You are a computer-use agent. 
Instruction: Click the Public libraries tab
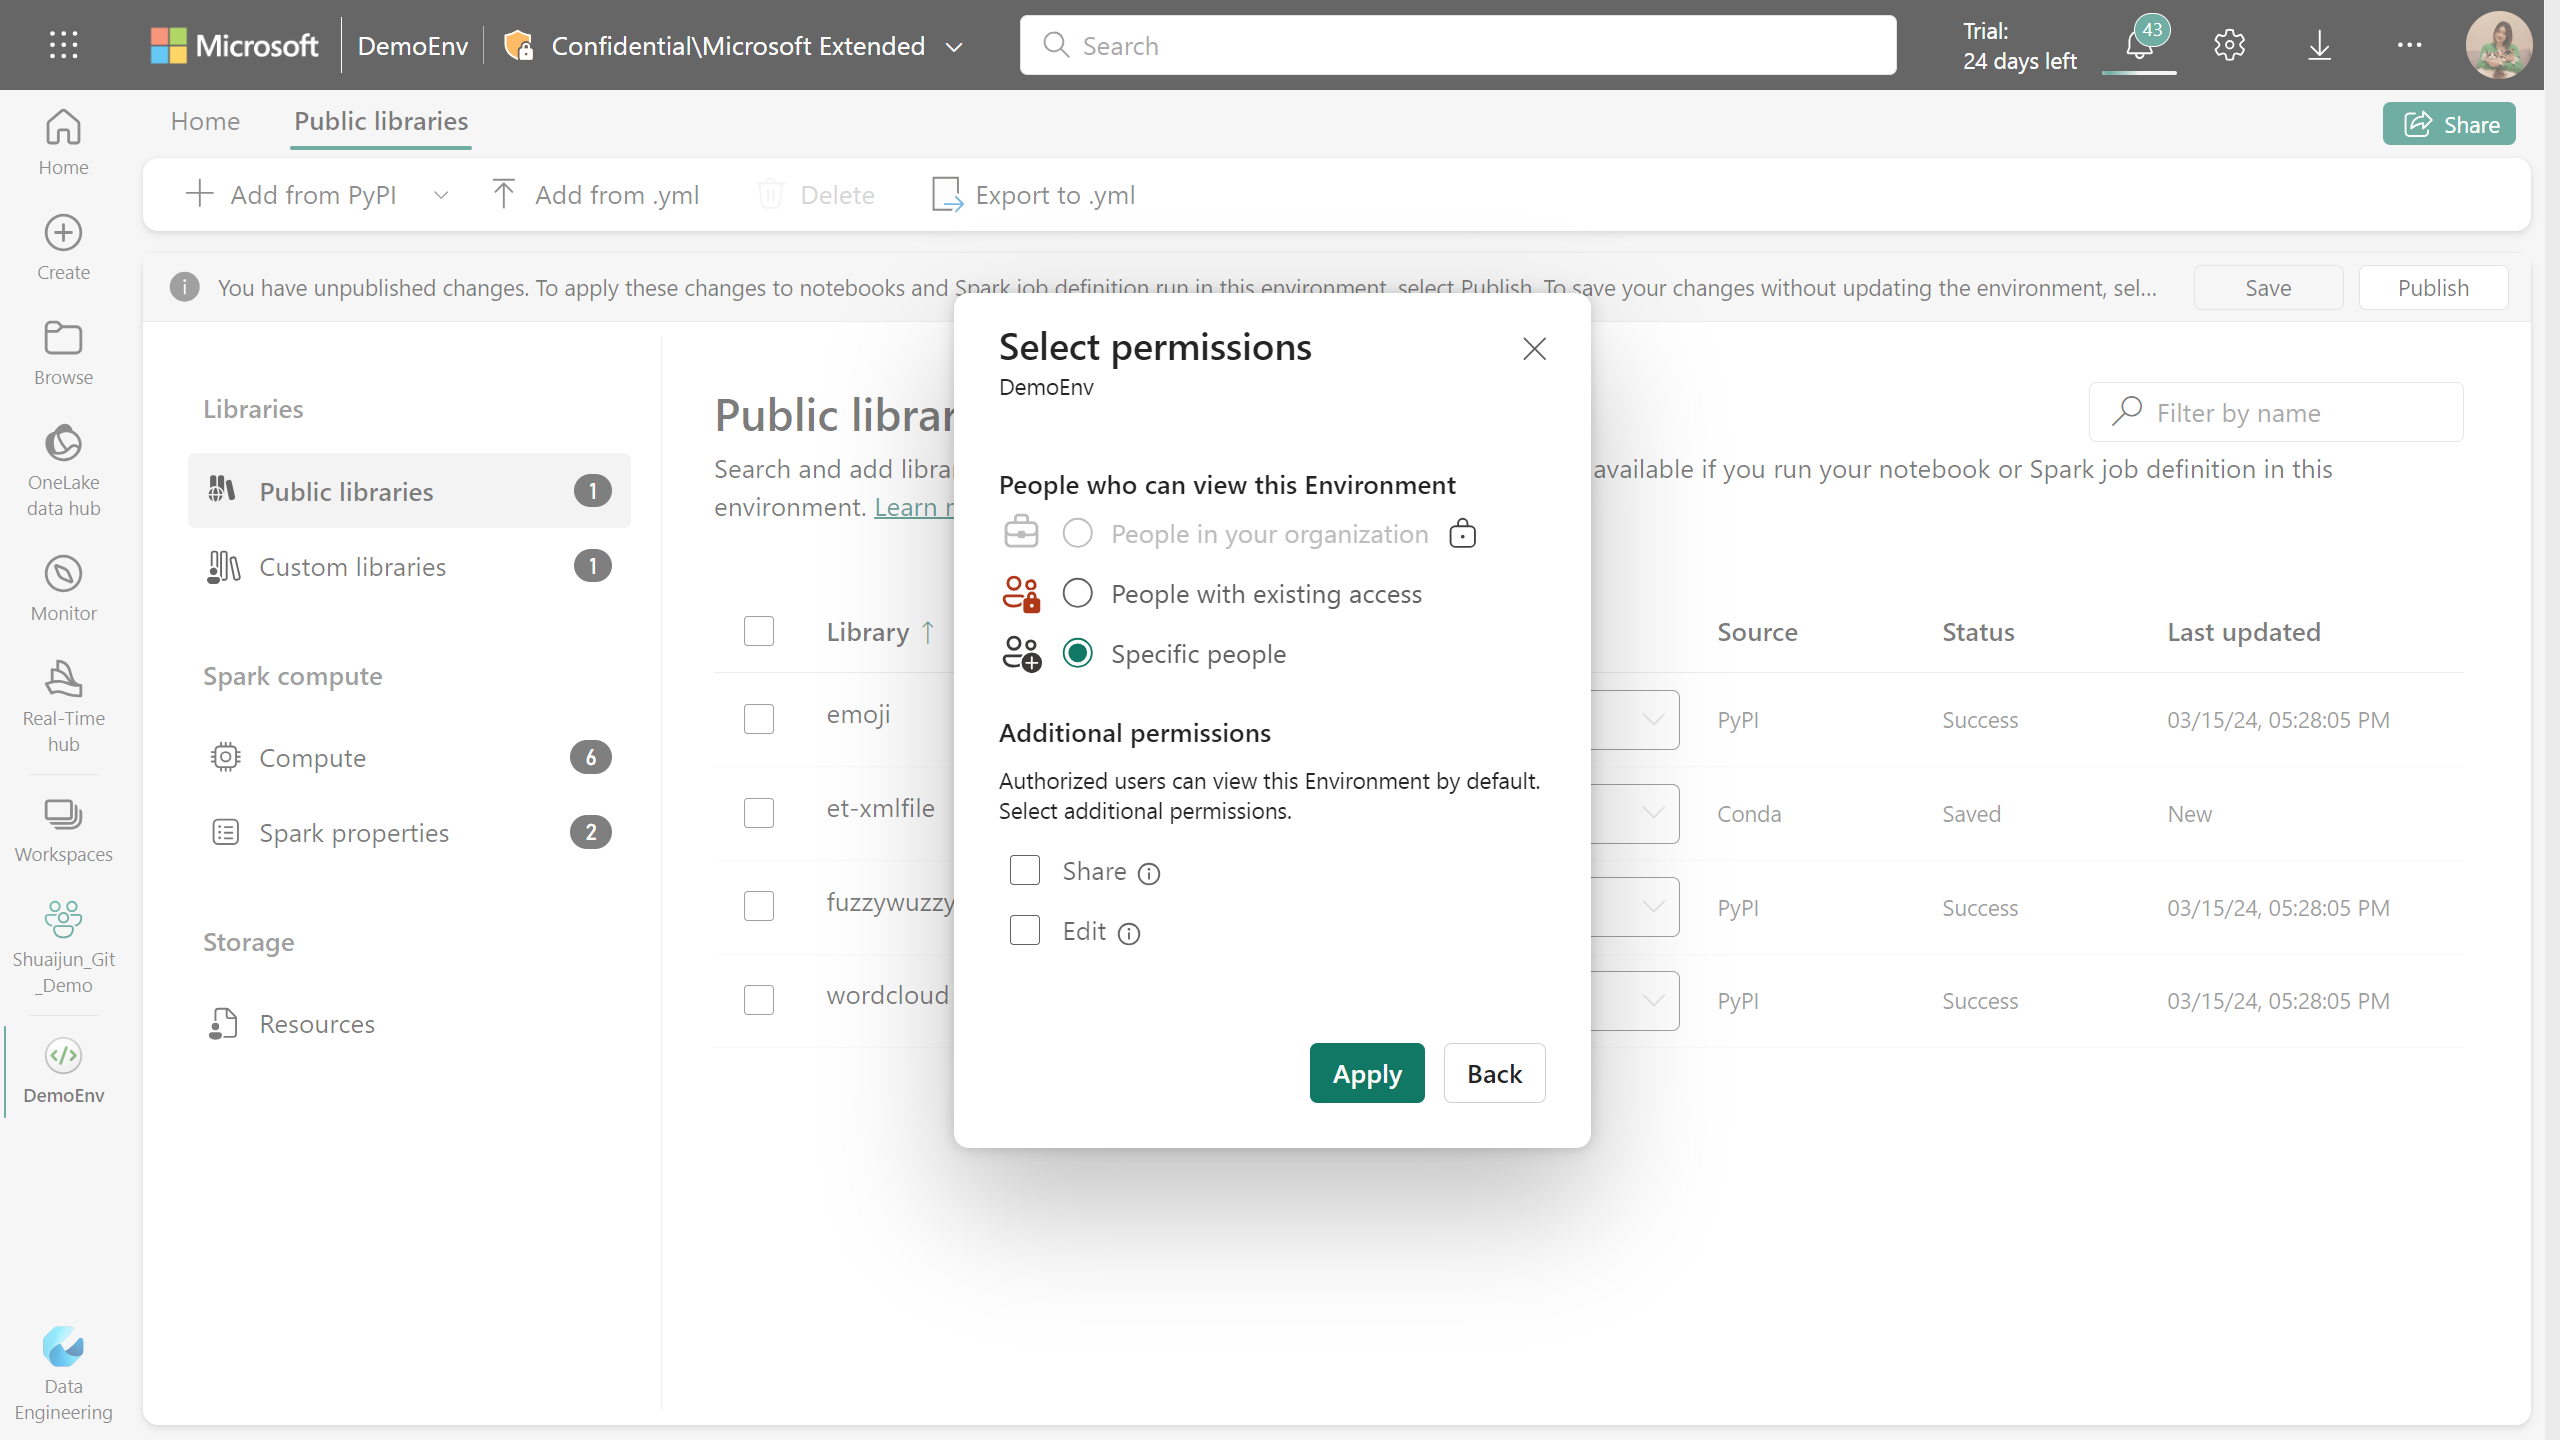(x=380, y=120)
